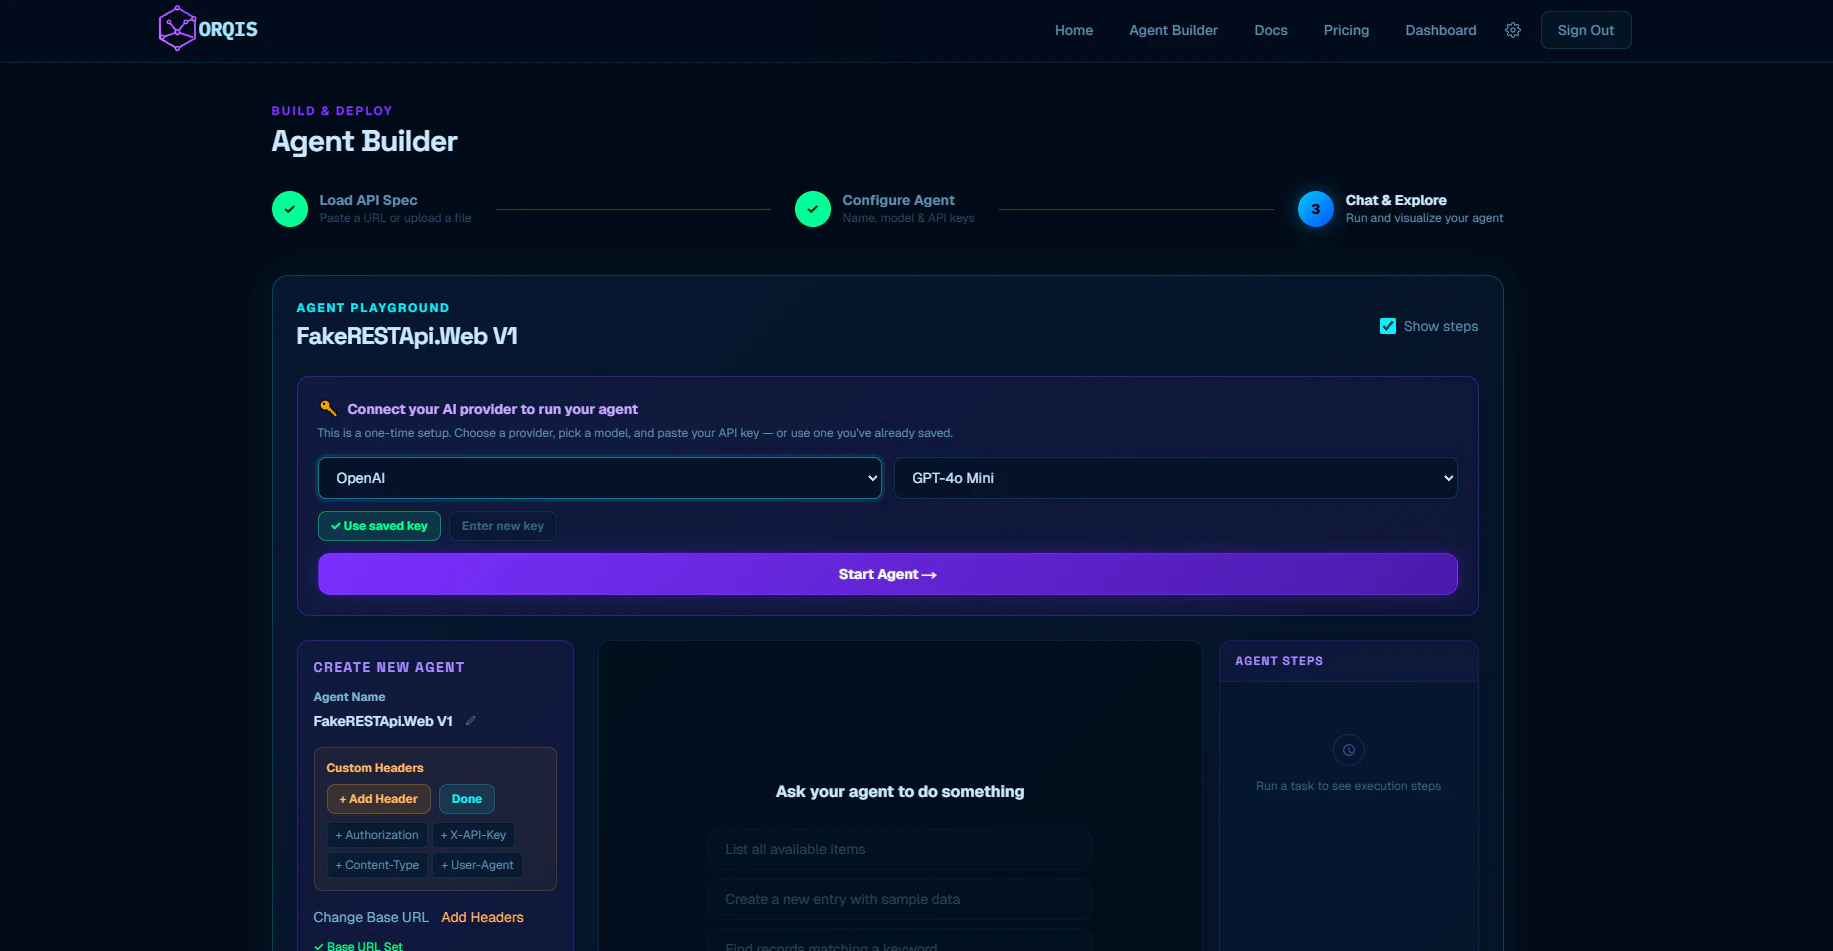
Task: Click the ORQIS brand text
Action: coord(228,29)
